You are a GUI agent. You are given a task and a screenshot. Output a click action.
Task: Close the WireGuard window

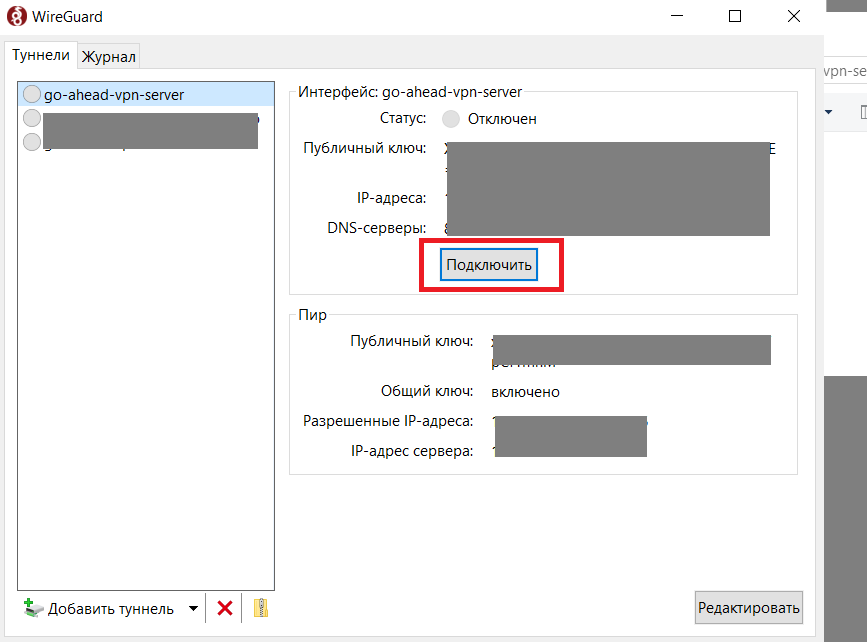(x=793, y=17)
